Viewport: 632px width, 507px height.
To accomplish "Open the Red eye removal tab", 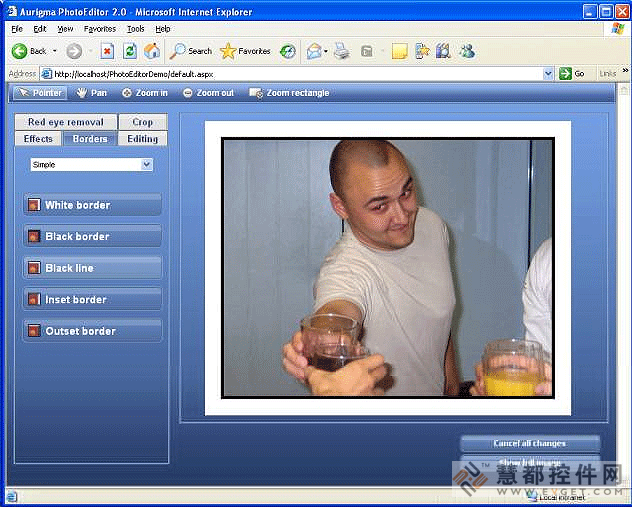I will [66, 122].
